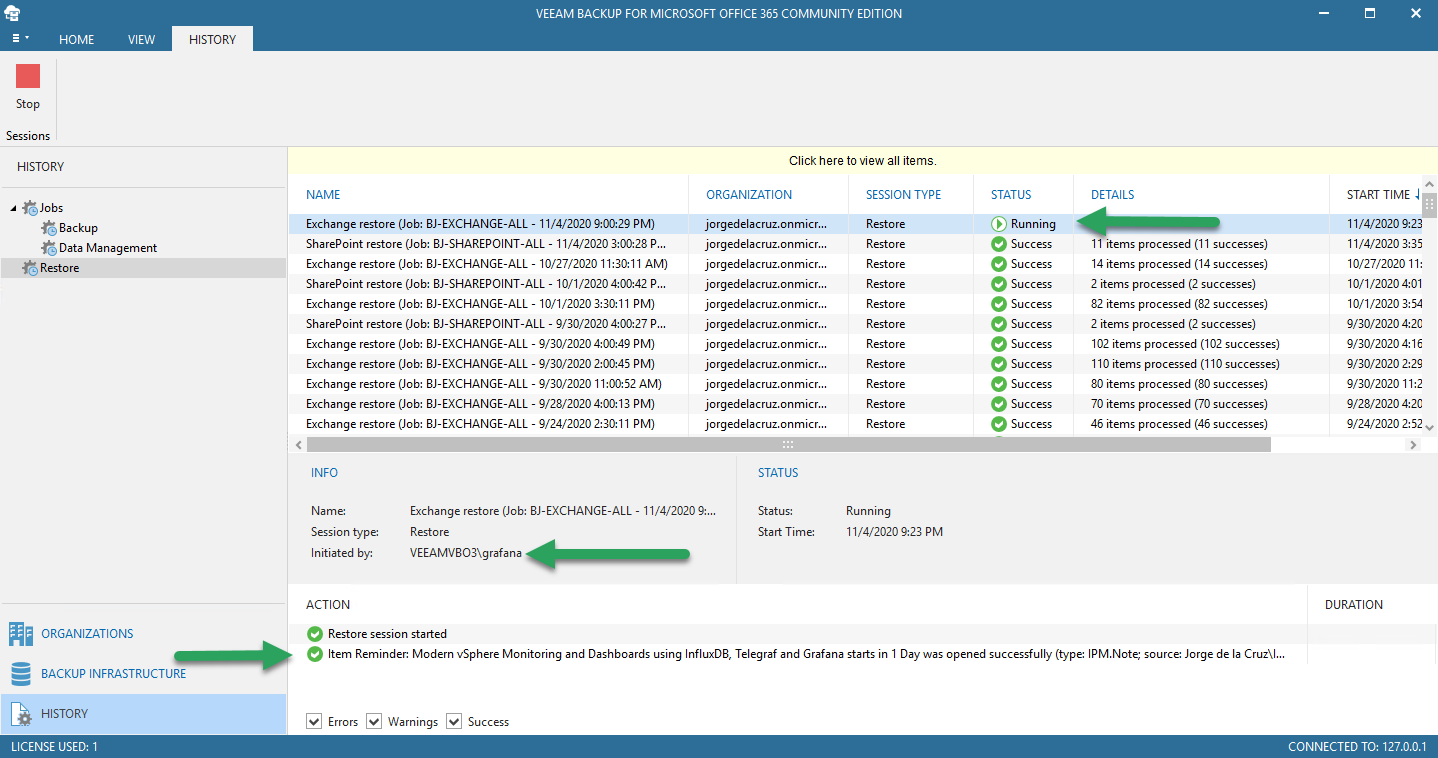Select the Backup job history icon
Image resolution: width=1438 pixels, height=758 pixels.
coord(50,228)
